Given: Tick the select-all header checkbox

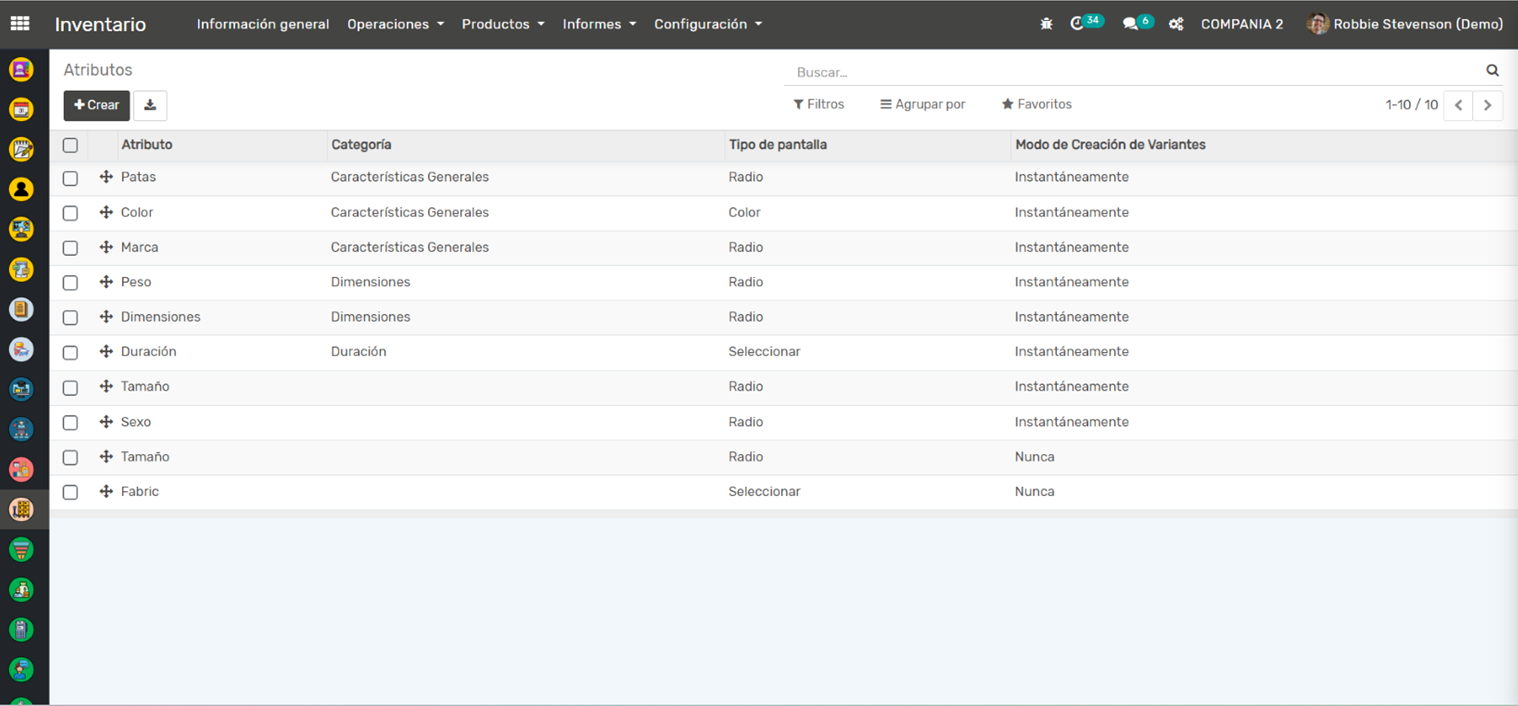Looking at the screenshot, I should click(70, 145).
